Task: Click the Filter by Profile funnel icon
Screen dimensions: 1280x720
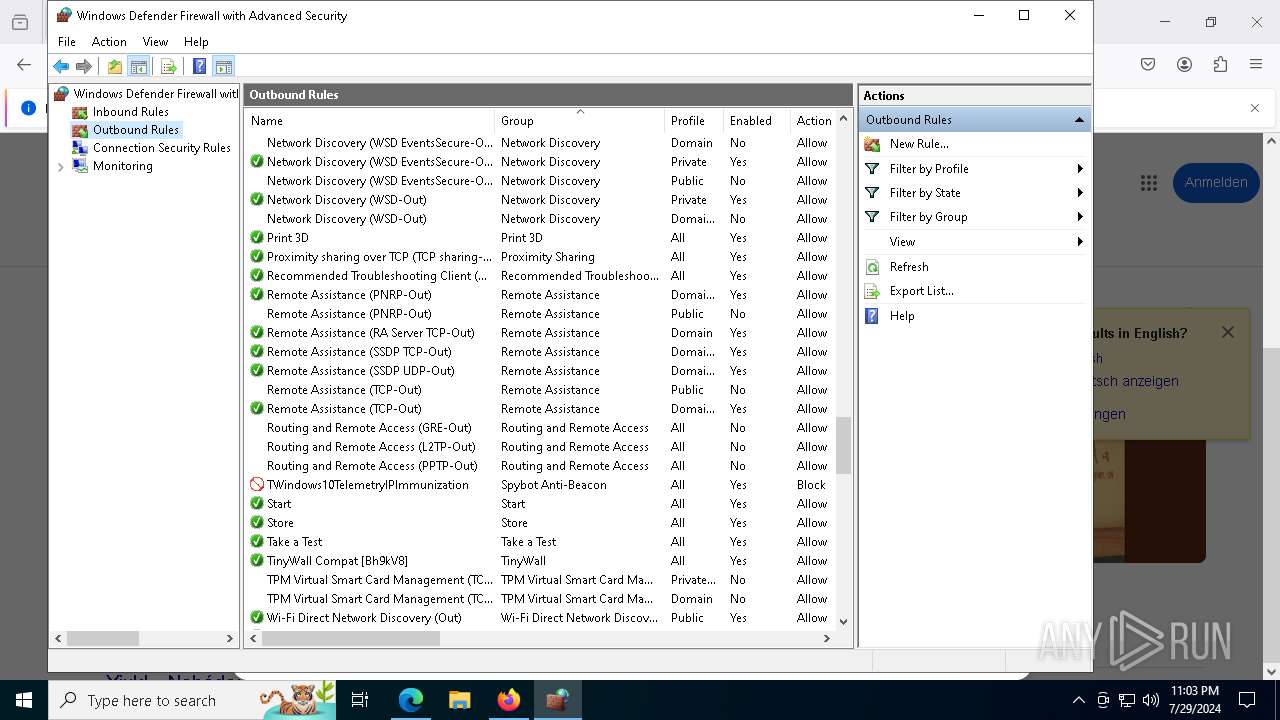Action: coord(872,169)
